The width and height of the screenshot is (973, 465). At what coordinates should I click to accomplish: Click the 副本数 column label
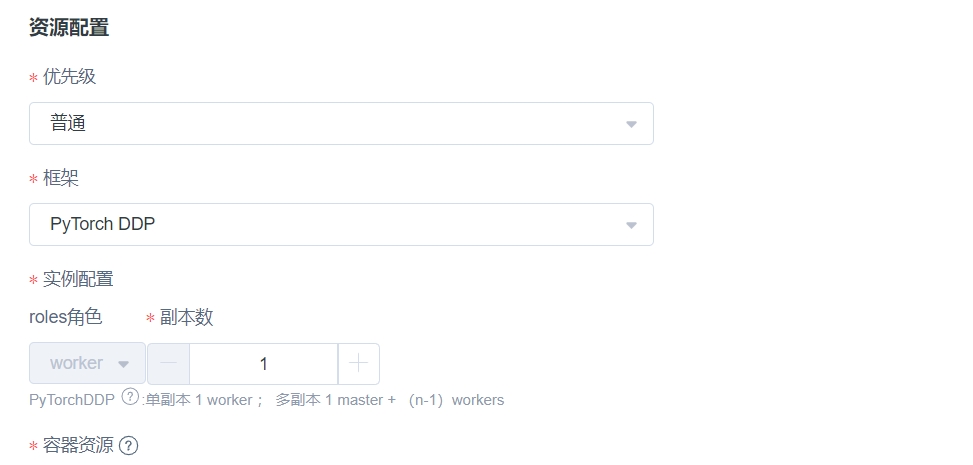186,317
